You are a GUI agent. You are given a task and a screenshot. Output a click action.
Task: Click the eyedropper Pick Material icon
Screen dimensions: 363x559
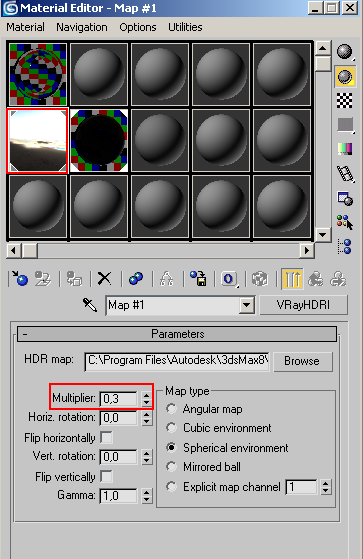(x=90, y=305)
